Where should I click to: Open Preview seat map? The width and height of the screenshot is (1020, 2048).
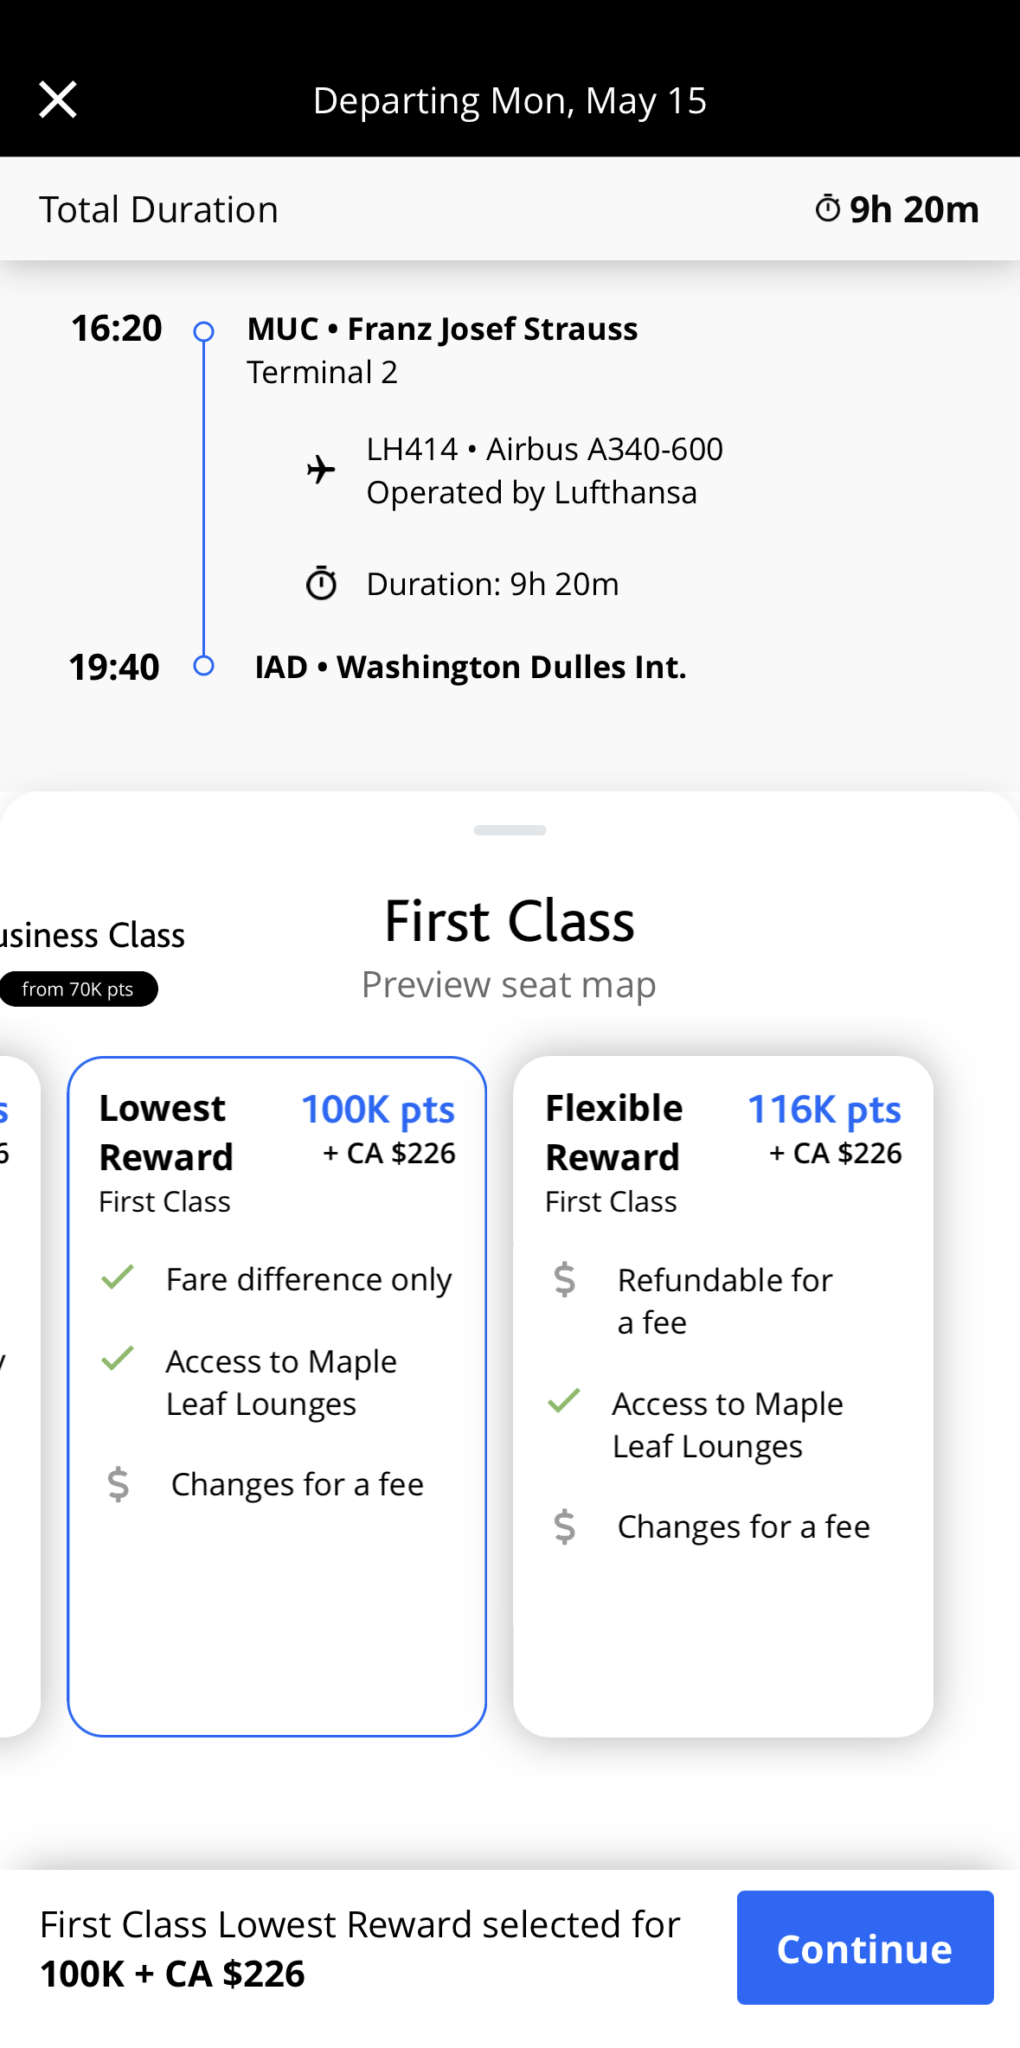(509, 985)
